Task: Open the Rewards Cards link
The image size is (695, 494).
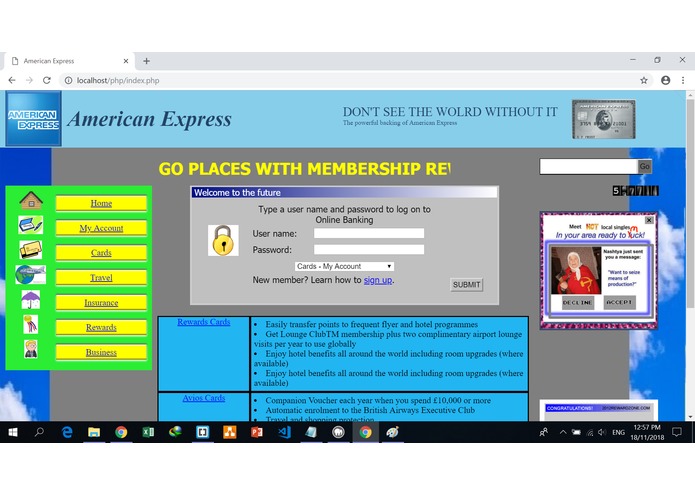Action: coord(203,322)
